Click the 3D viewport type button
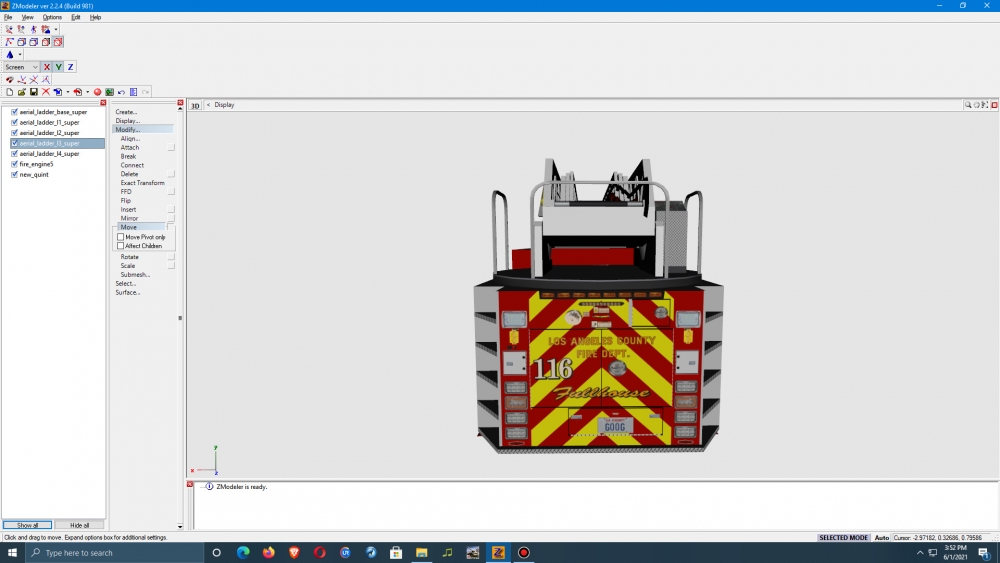The image size is (1000, 563). (x=195, y=105)
